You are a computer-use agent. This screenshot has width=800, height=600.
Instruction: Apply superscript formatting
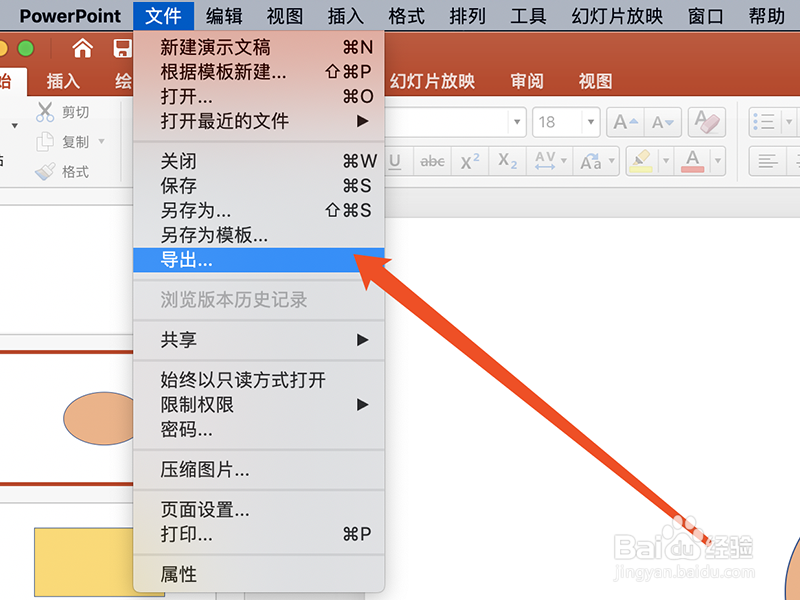click(x=470, y=161)
